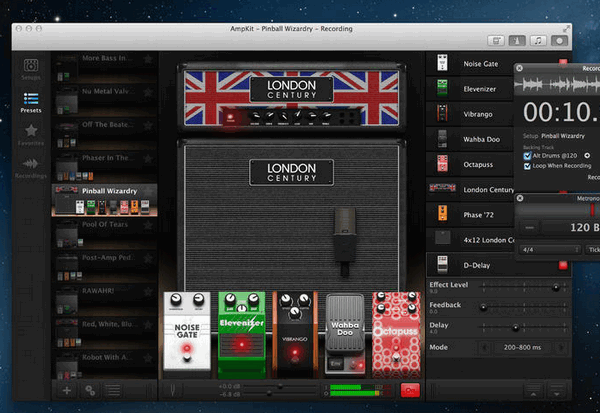Open the Favorites sidebar tab
Screen dimensions: 600x413
[31, 135]
